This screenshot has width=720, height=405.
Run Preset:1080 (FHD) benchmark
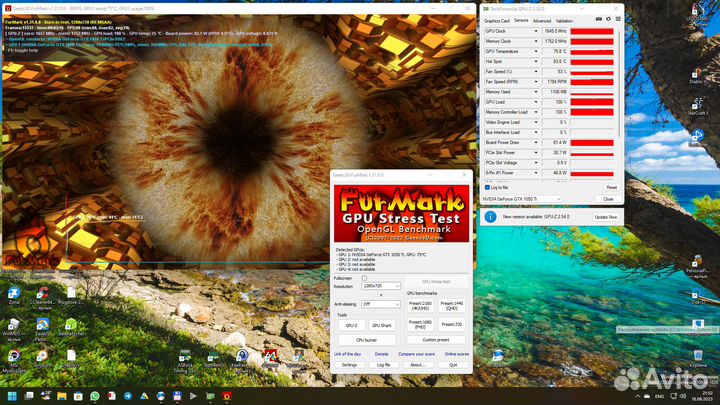420,325
